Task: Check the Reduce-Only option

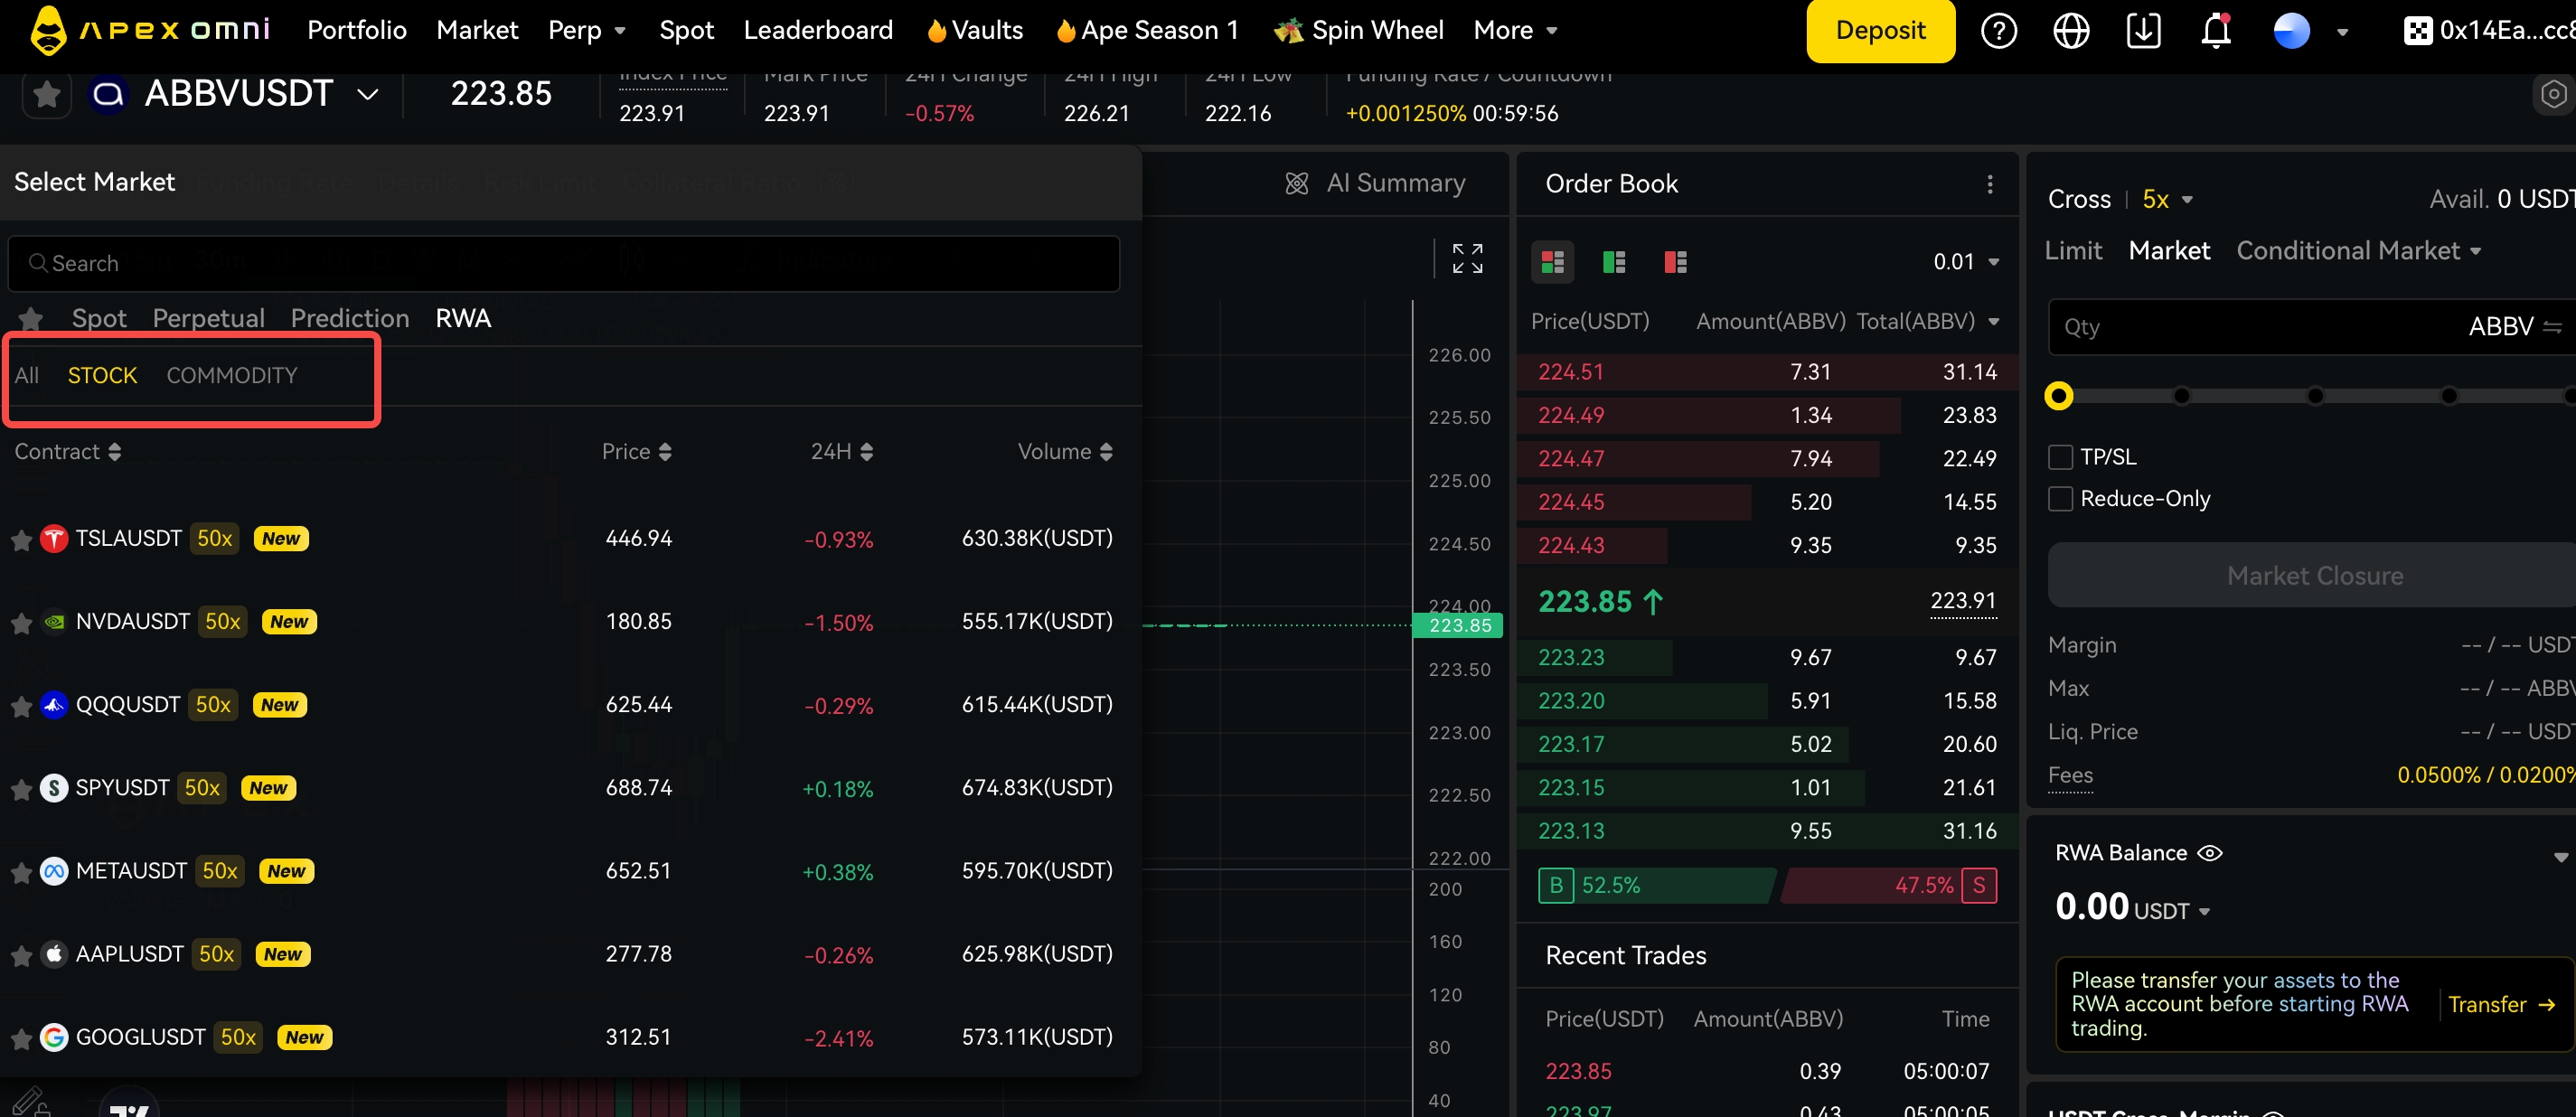Action: [x=2060, y=499]
